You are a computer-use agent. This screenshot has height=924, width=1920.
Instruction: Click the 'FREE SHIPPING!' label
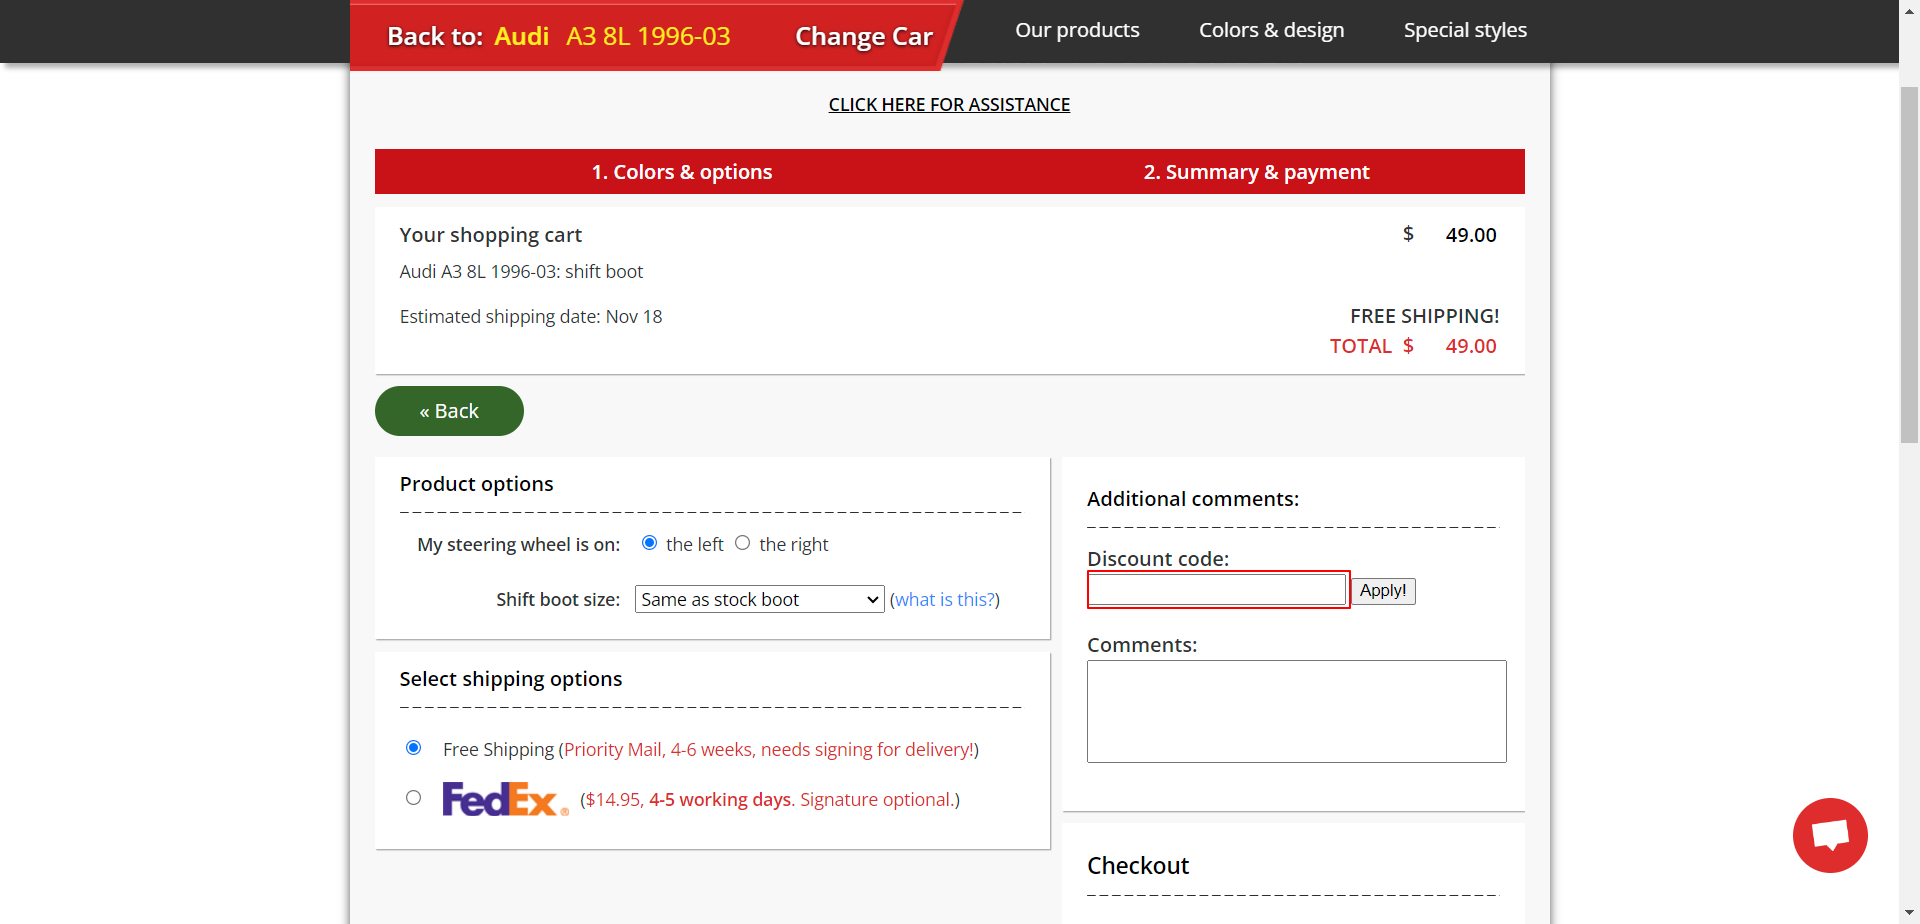tap(1424, 316)
